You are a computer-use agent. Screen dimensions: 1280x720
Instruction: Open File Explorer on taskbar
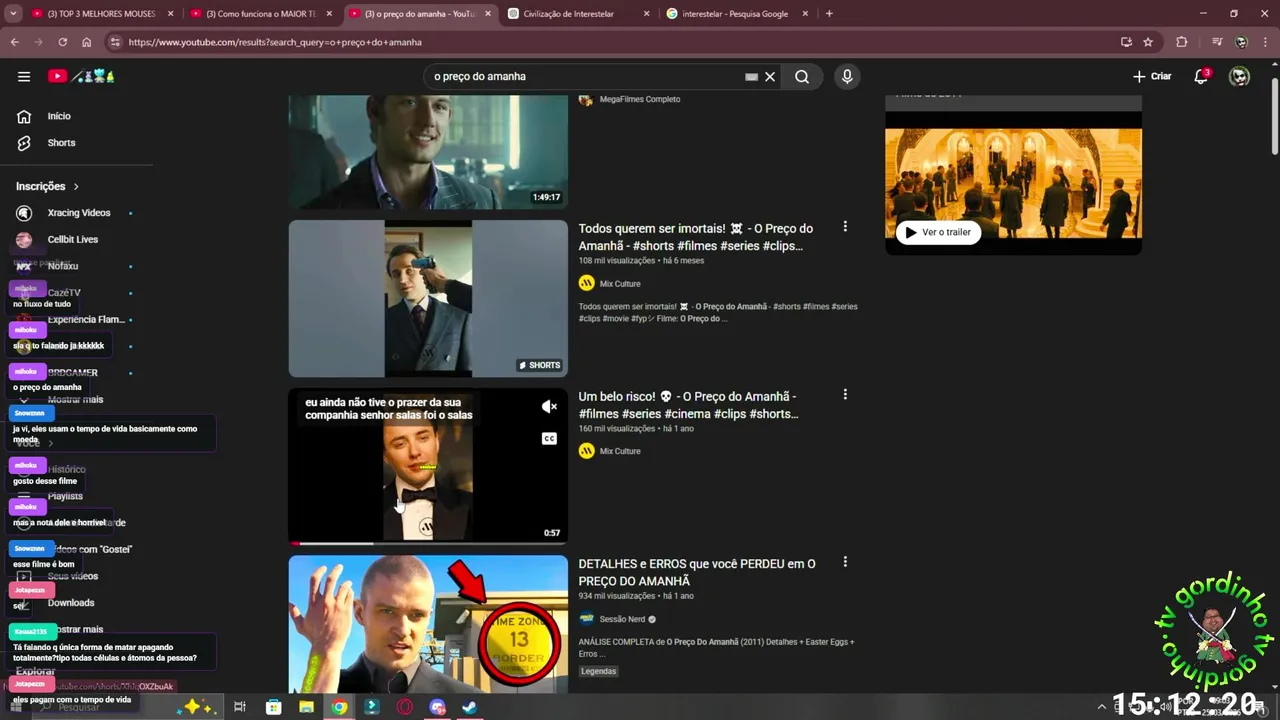click(x=306, y=707)
